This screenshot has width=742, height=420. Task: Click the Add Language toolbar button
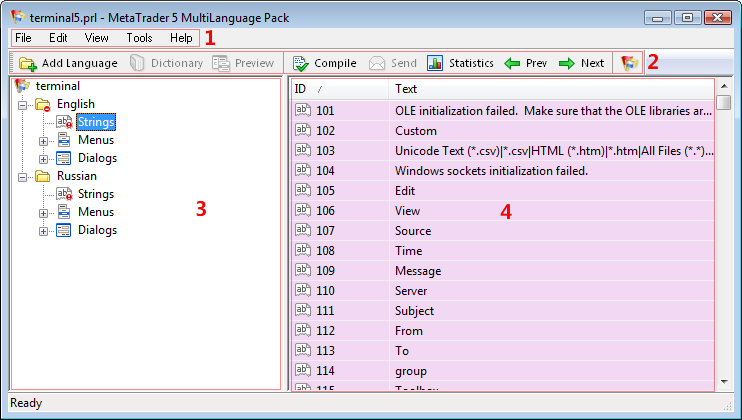point(68,63)
